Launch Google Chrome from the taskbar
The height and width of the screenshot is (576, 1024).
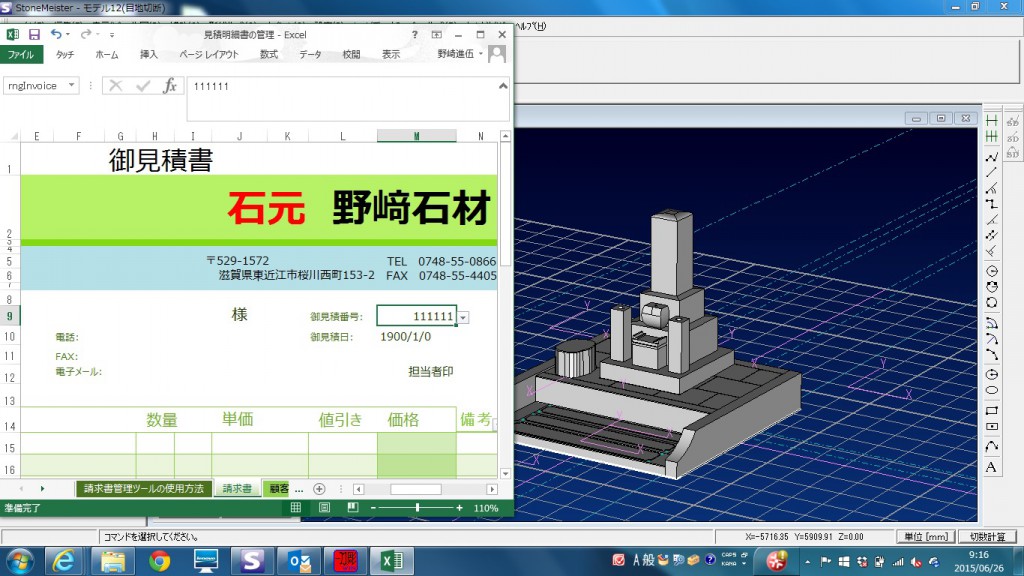tap(160, 560)
